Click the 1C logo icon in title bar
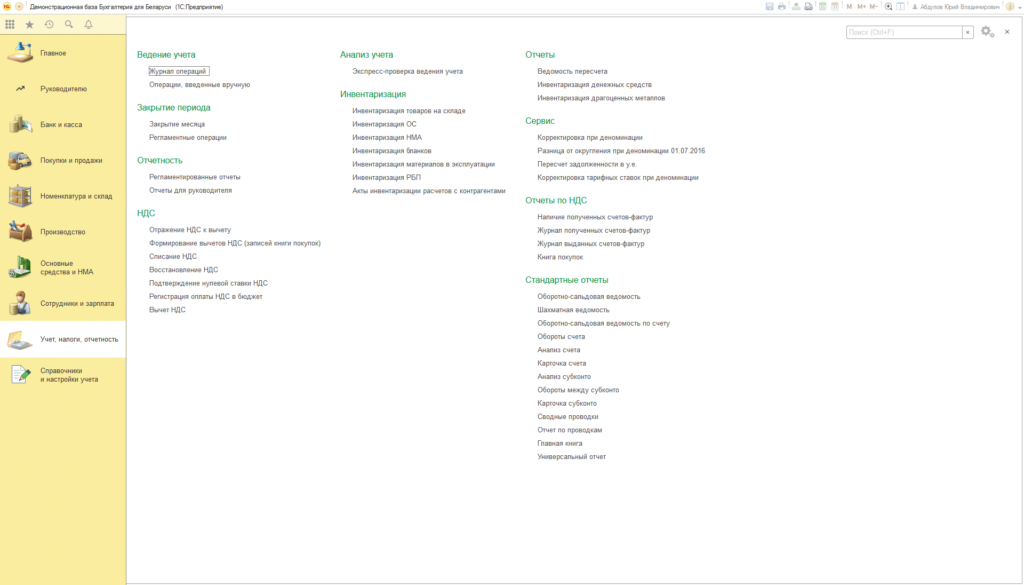1024x585 pixels. [7, 7]
